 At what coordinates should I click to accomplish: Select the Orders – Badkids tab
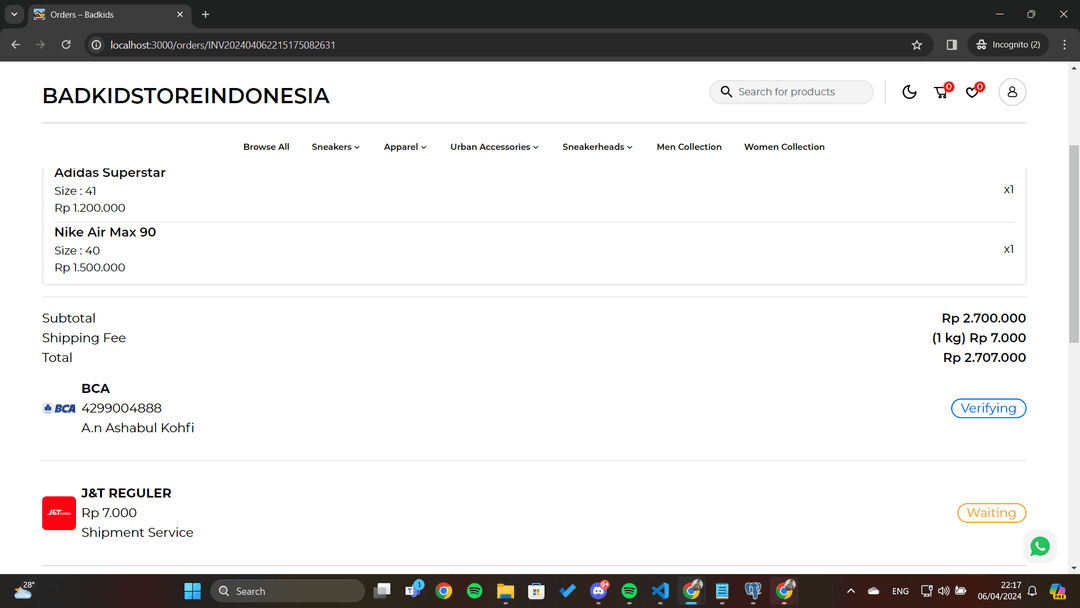(110, 14)
